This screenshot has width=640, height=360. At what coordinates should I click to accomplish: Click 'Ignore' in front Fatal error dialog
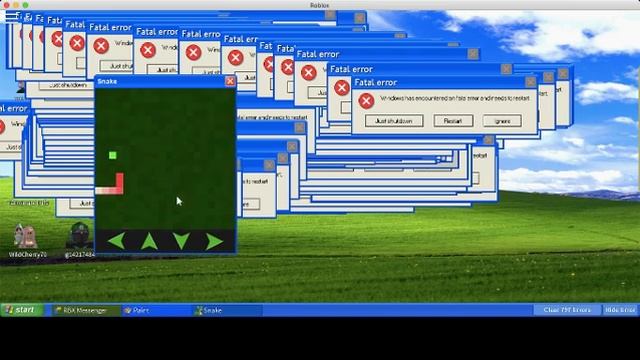pos(502,121)
